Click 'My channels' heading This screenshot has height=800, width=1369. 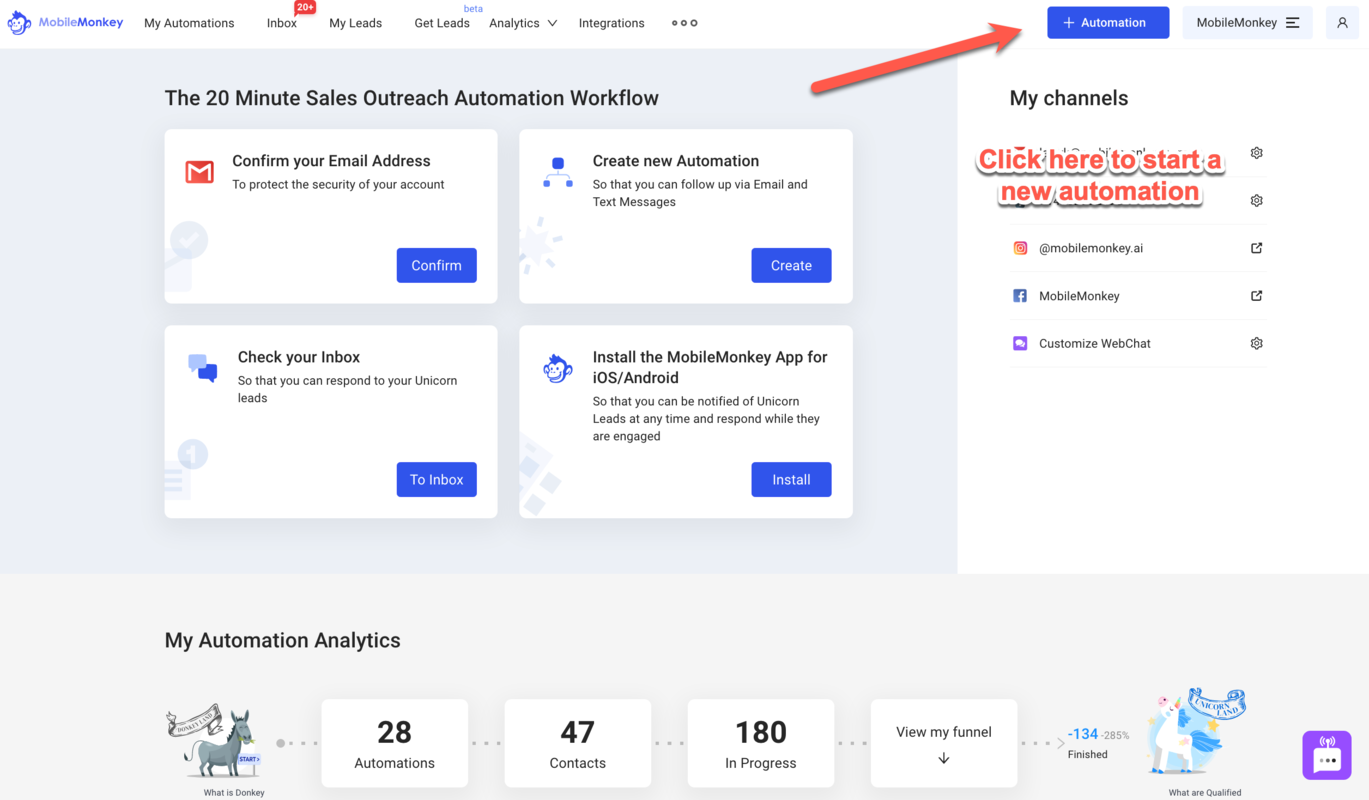pyautogui.click(x=1068, y=98)
